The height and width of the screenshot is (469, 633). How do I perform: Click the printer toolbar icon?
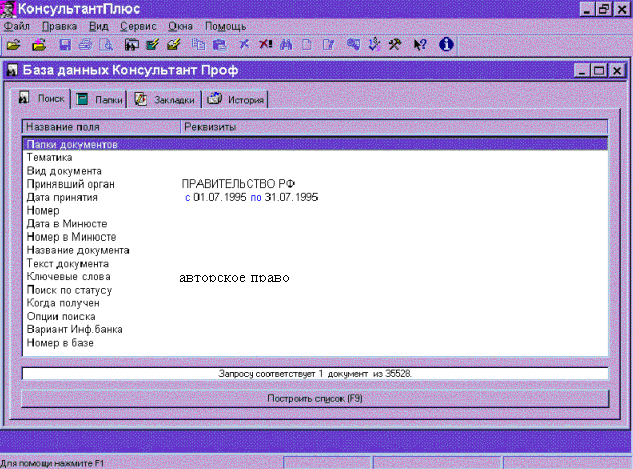click(x=85, y=44)
